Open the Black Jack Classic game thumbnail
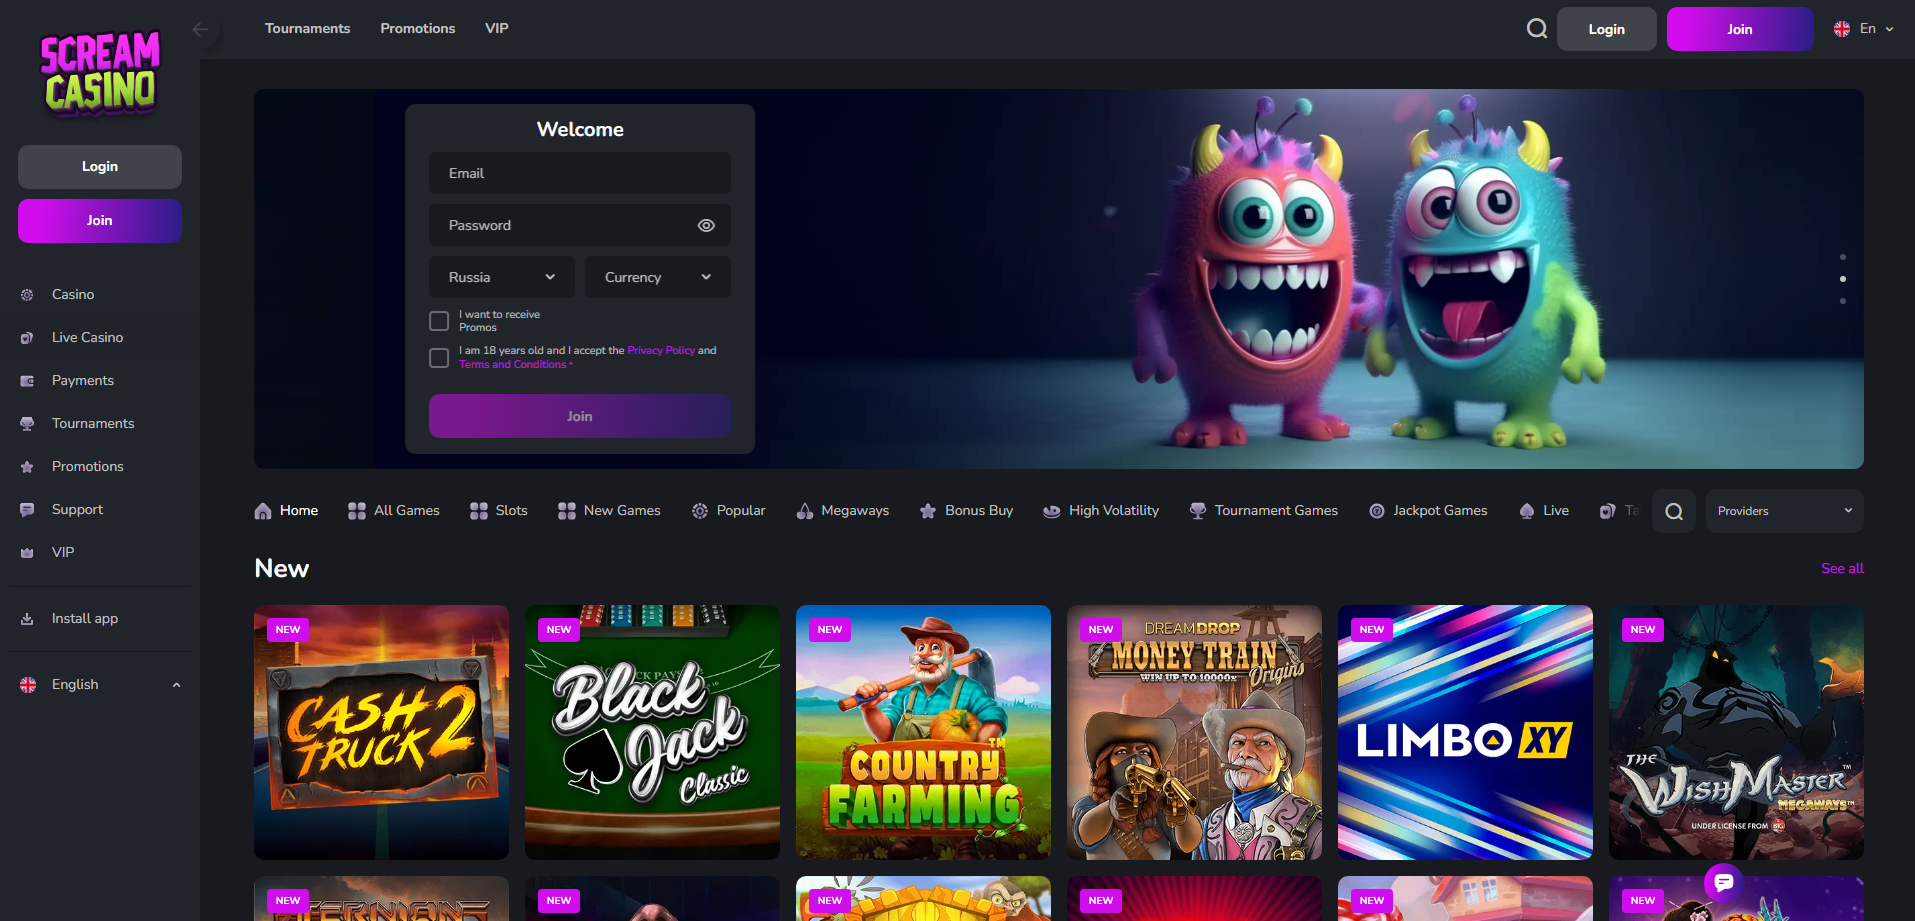This screenshot has height=921, width=1915. 652,732
